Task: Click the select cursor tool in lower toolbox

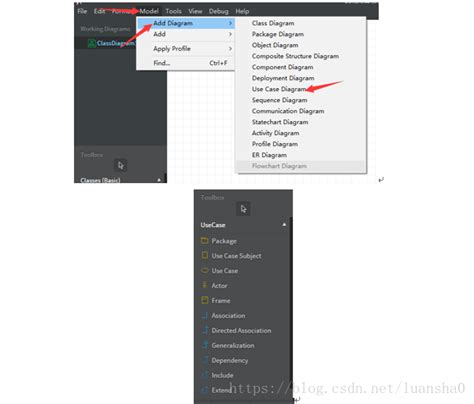Action: click(x=243, y=209)
